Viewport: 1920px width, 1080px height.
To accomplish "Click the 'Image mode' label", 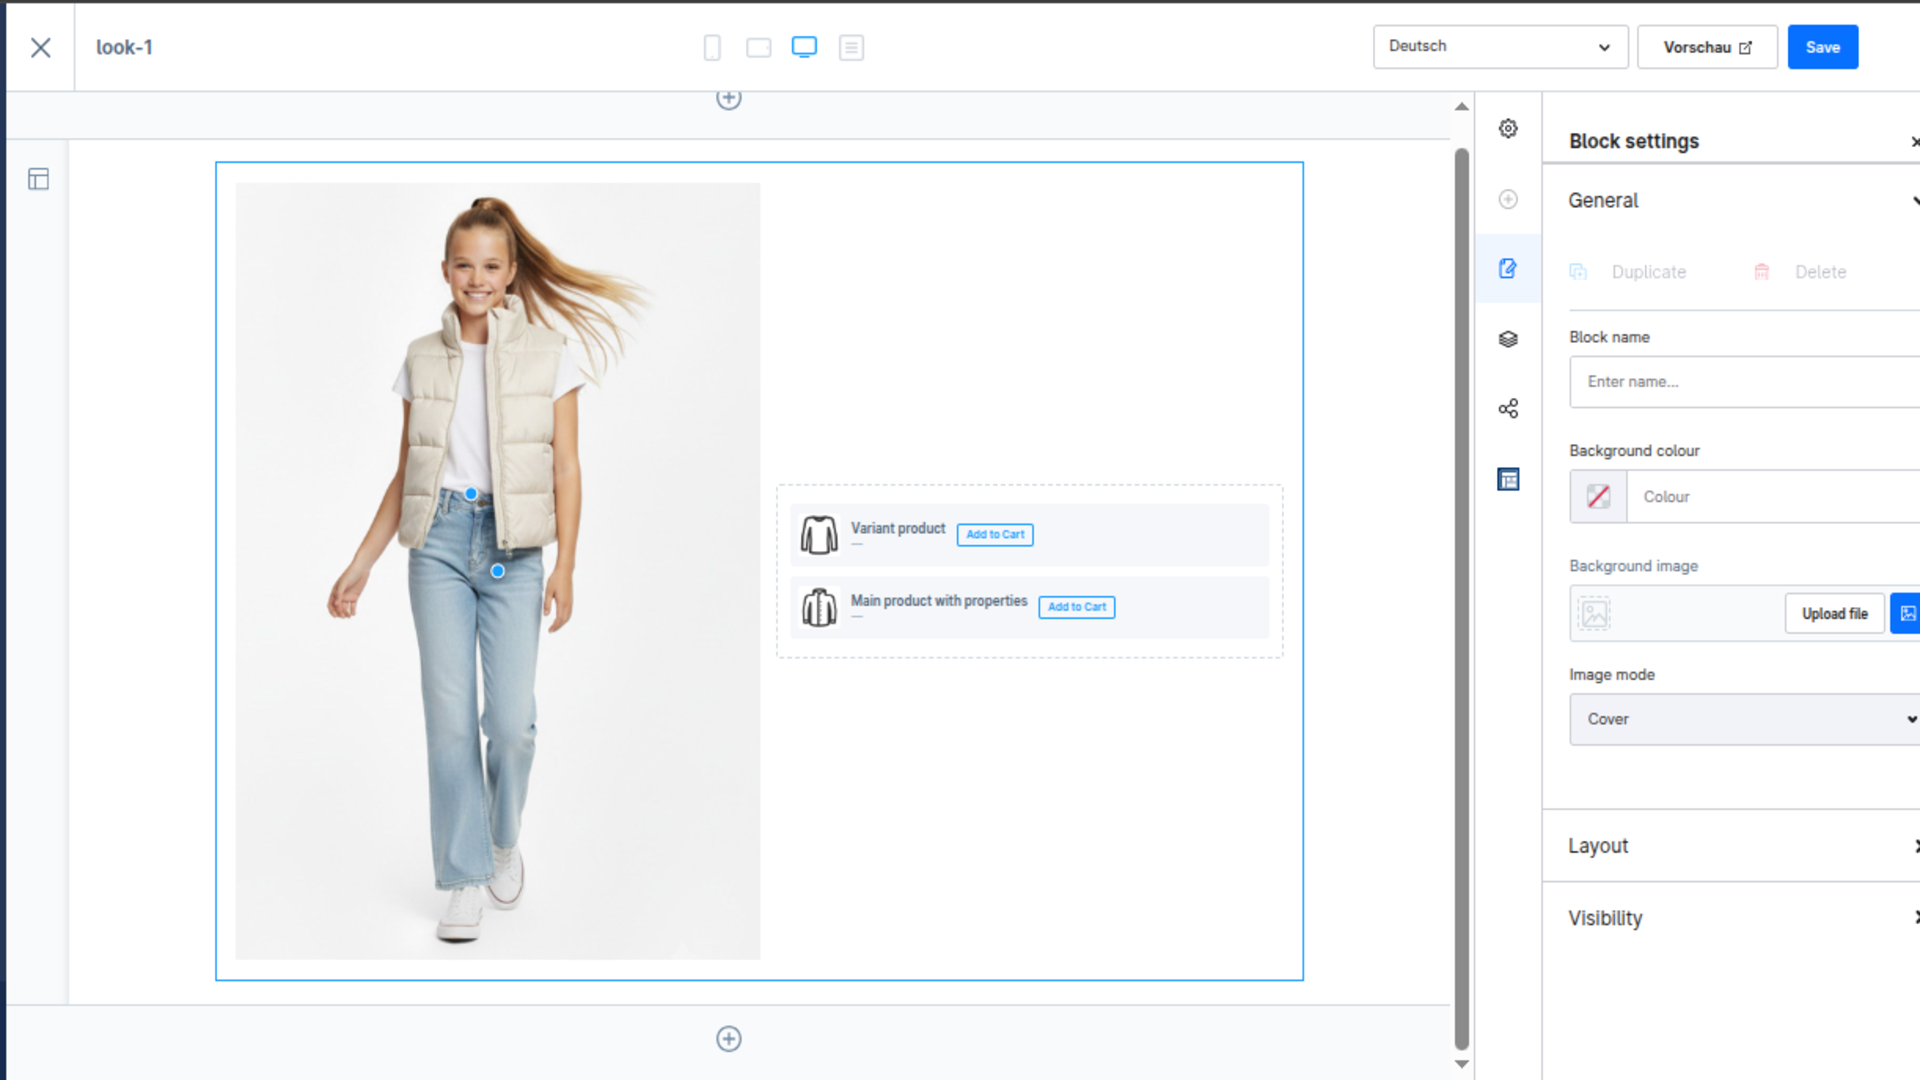I will tap(1611, 675).
